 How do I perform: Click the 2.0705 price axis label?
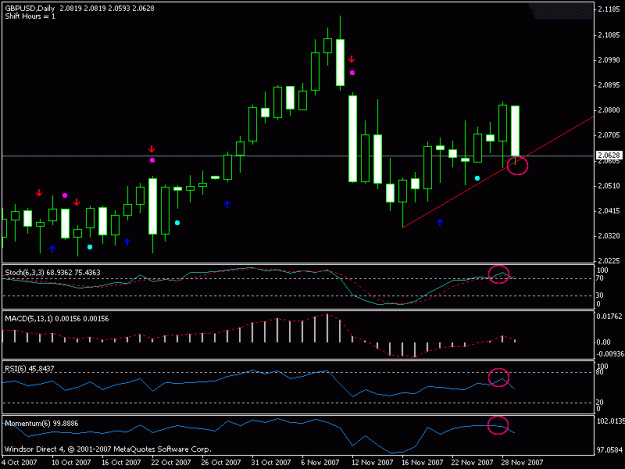coord(609,135)
